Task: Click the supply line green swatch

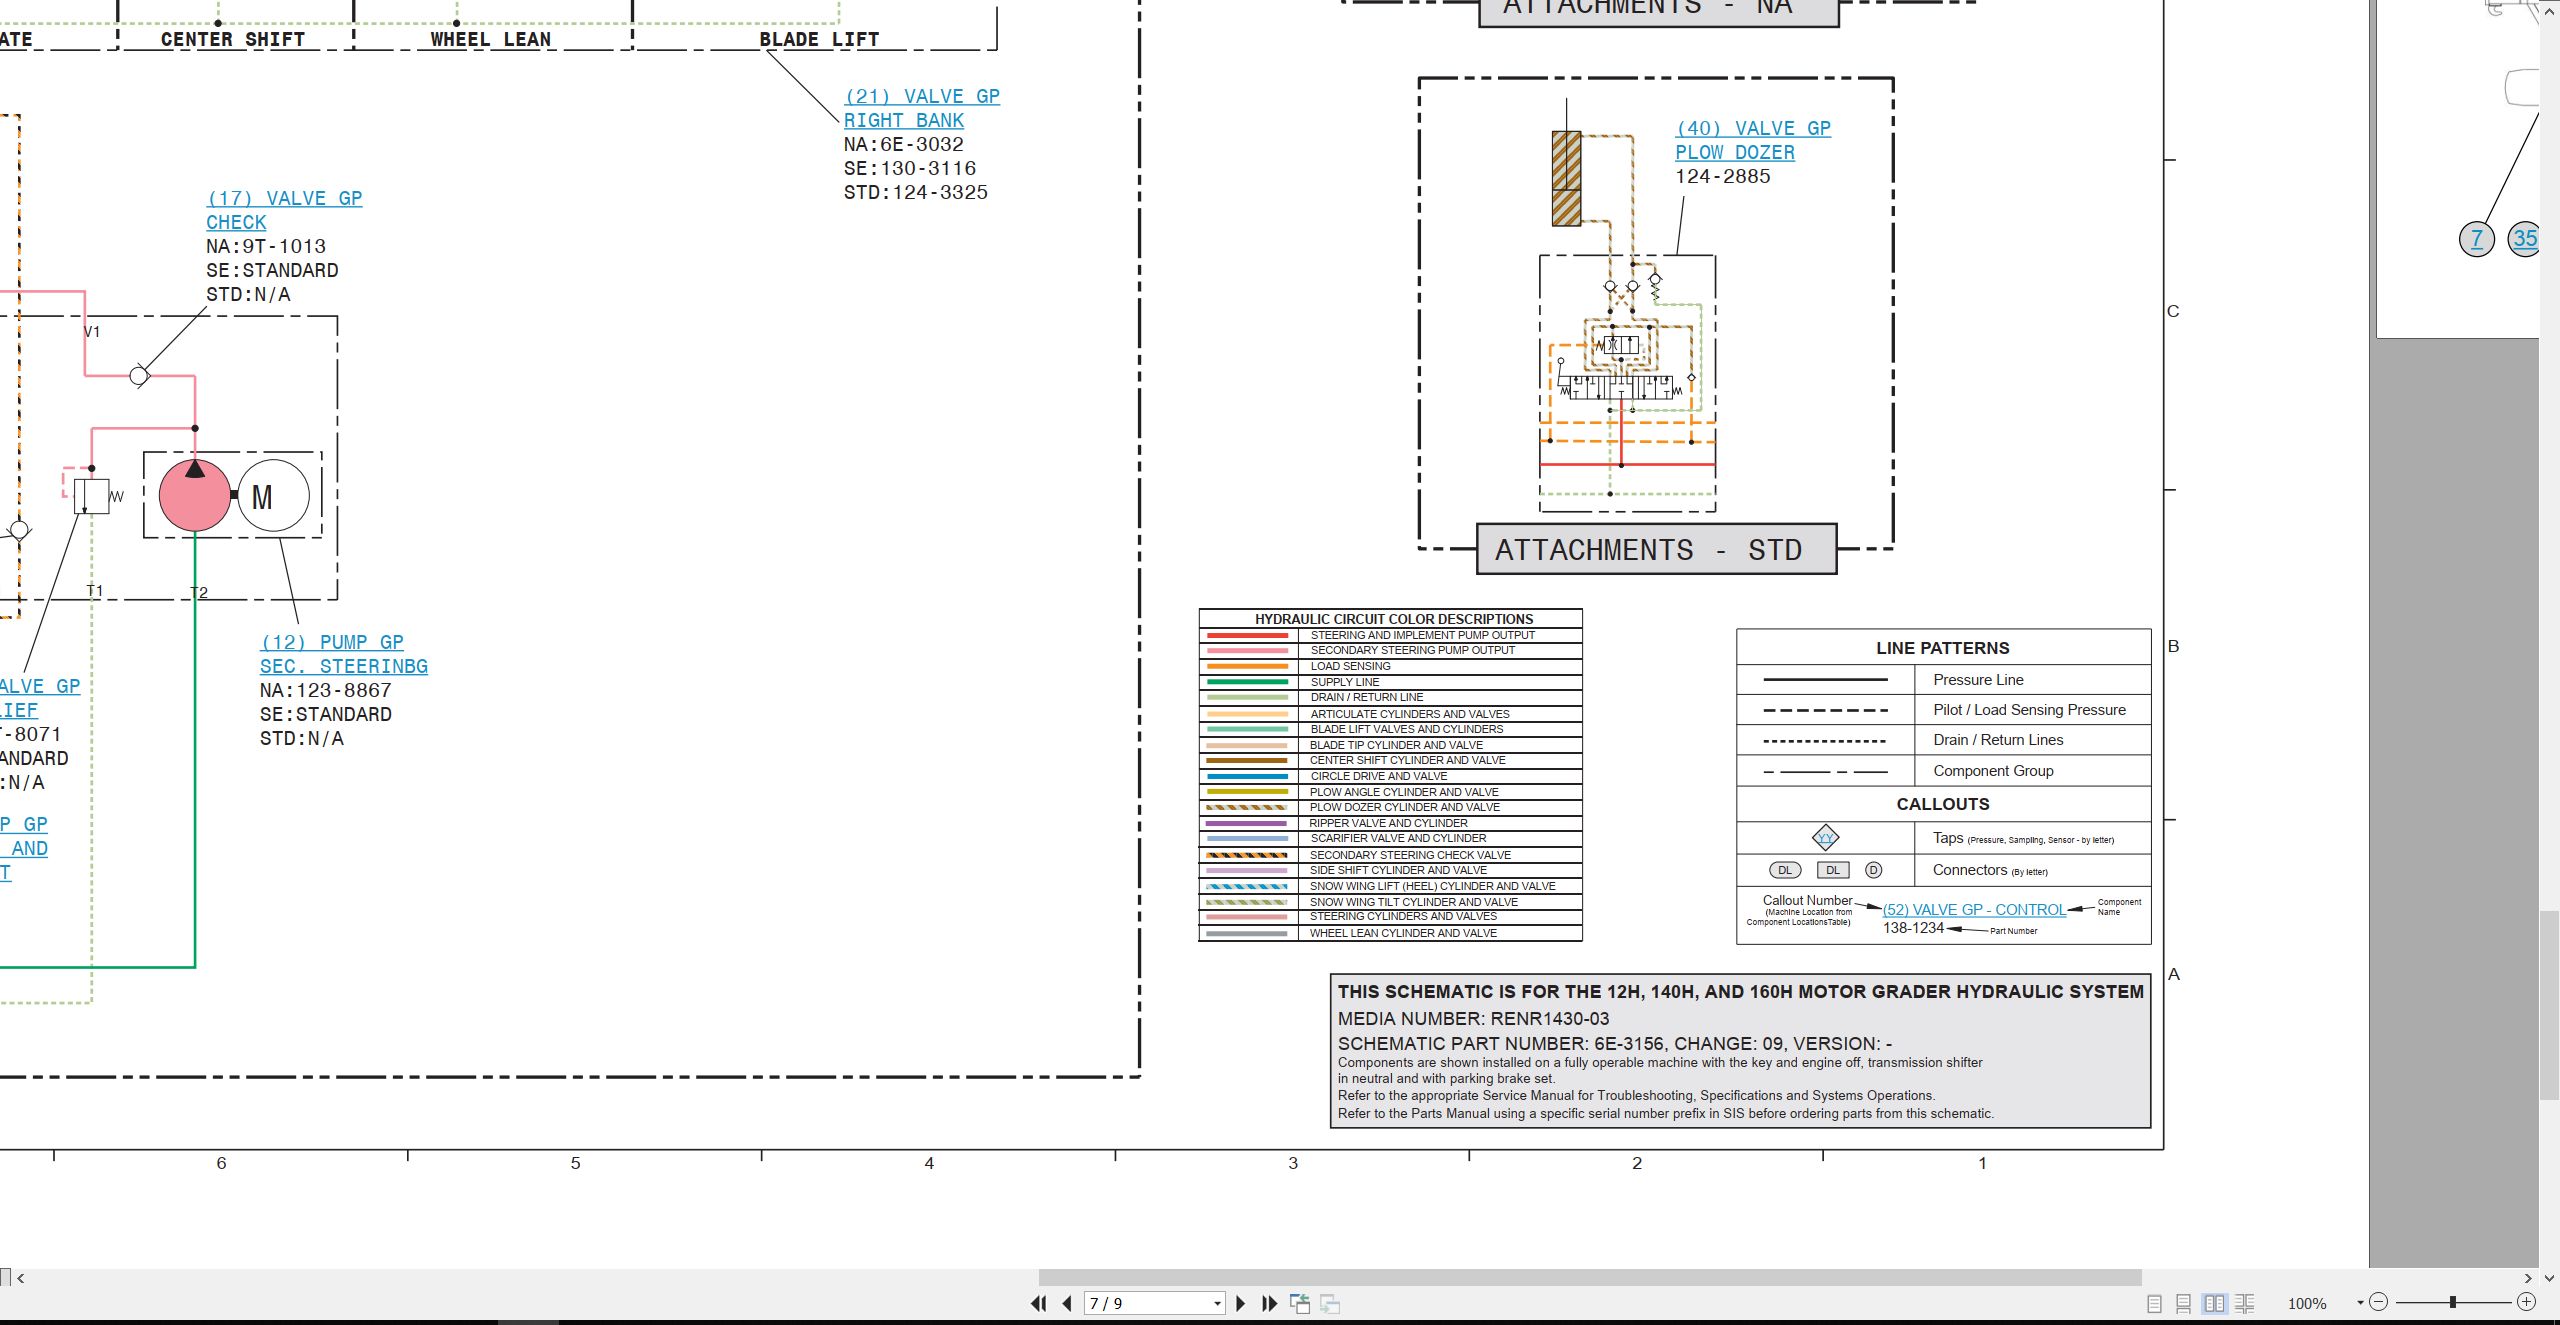Action: pyautogui.click(x=1247, y=682)
